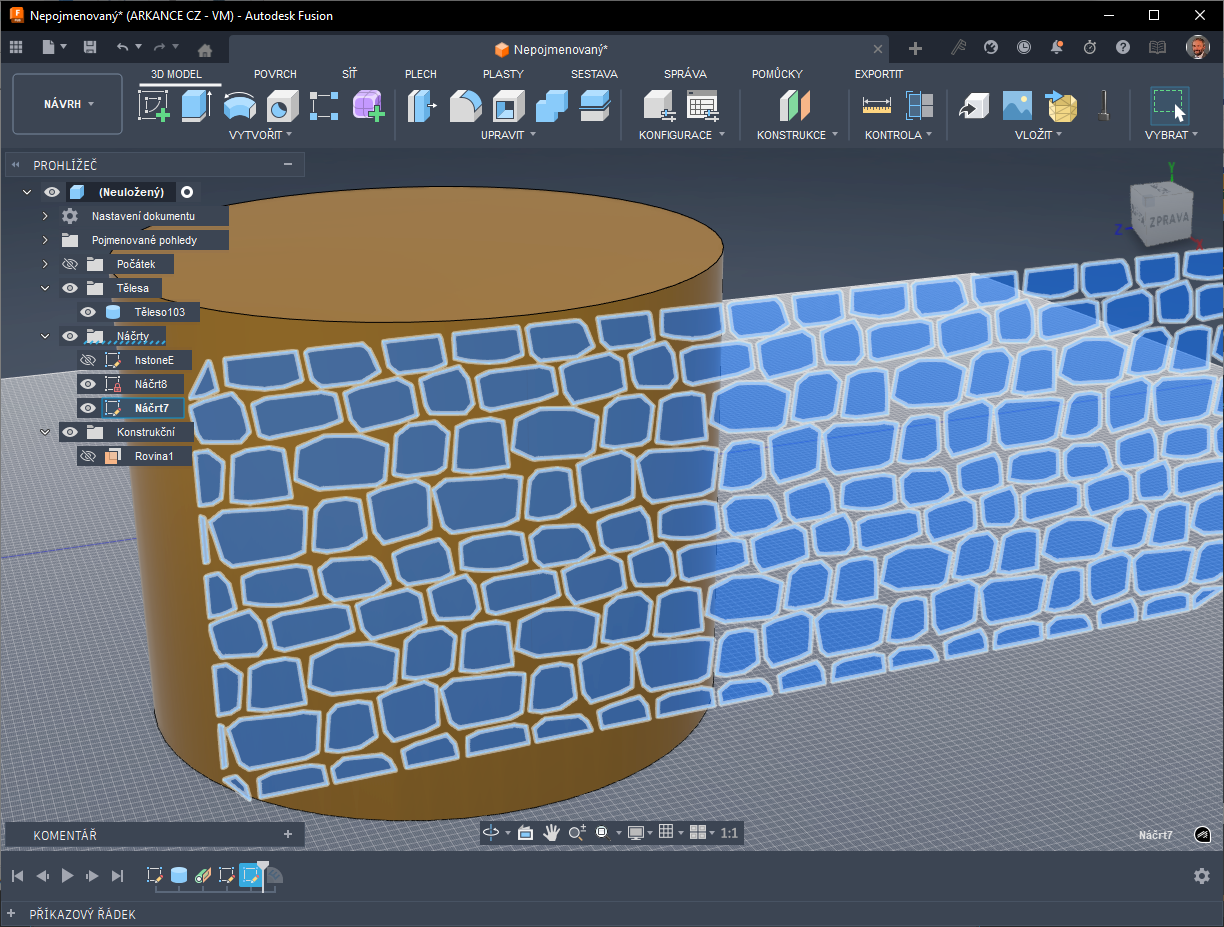
Task: Hide the Těleso103 body
Action: 88,312
